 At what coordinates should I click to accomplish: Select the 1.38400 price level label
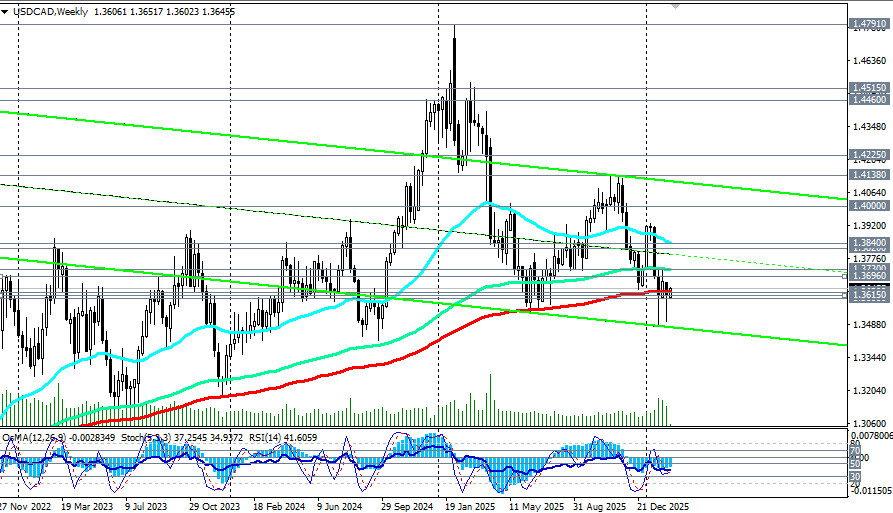[x=868, y=243]
